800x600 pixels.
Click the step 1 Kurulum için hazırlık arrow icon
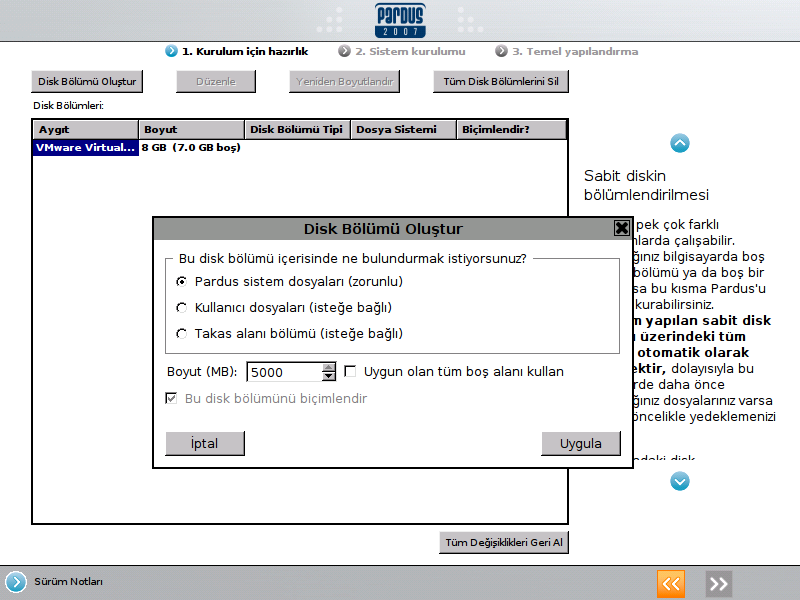(171, 51)
